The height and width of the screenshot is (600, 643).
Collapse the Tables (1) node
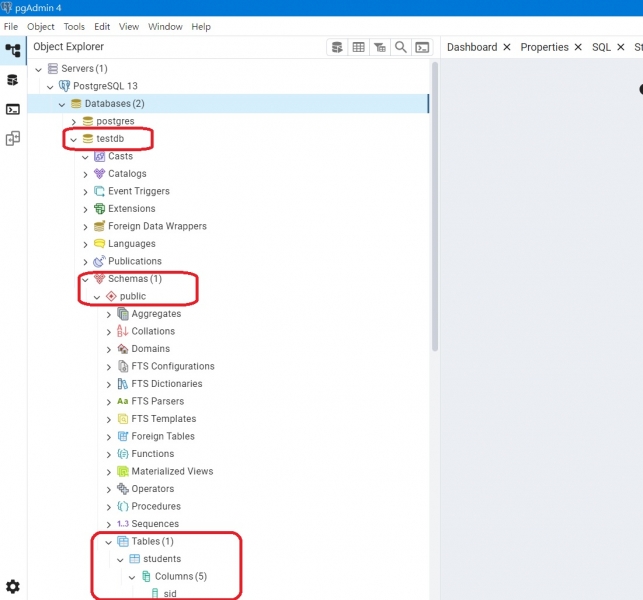109,542
